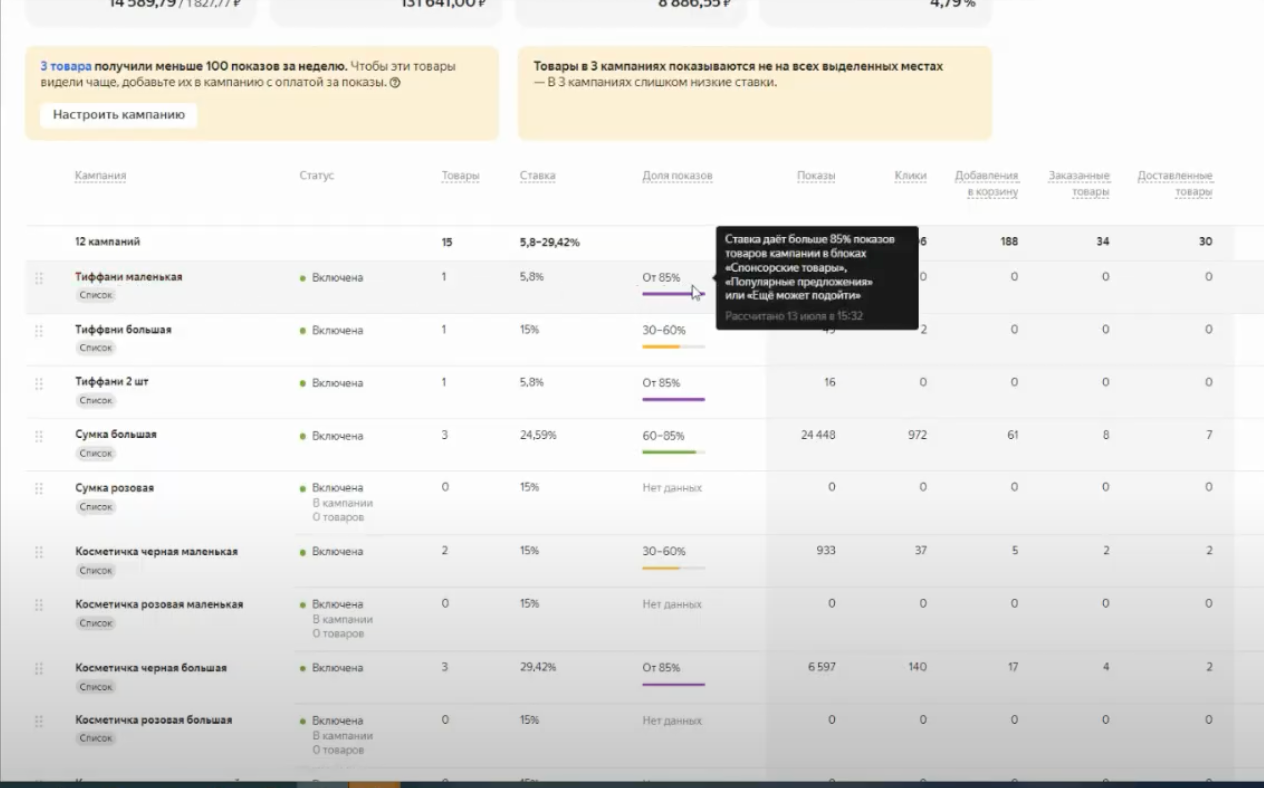Click the Ставка column header

coord(537,176)
